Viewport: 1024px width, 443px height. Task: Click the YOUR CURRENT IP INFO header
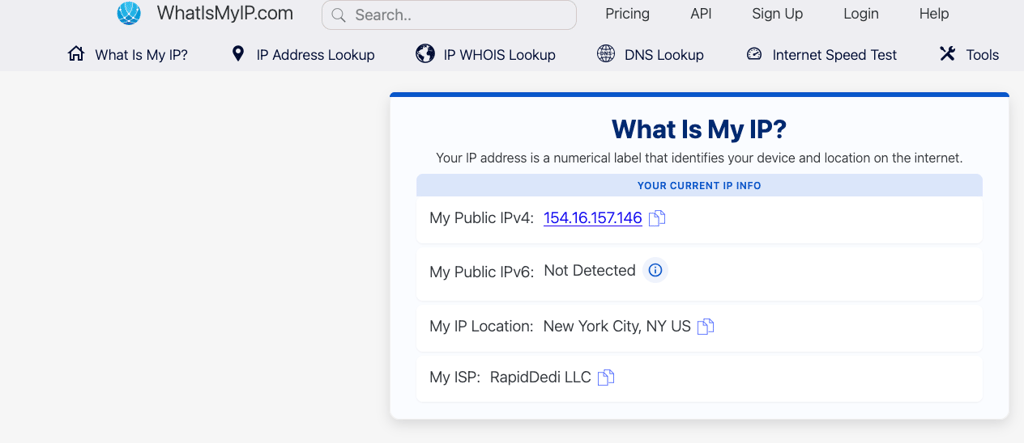pyautogui.click(x=699, y=186)
